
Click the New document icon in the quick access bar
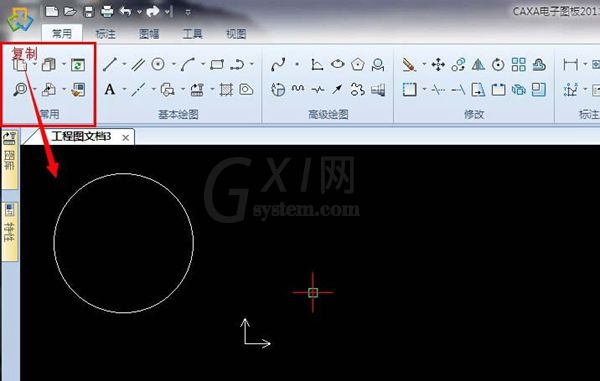click(x=51, y=11)
